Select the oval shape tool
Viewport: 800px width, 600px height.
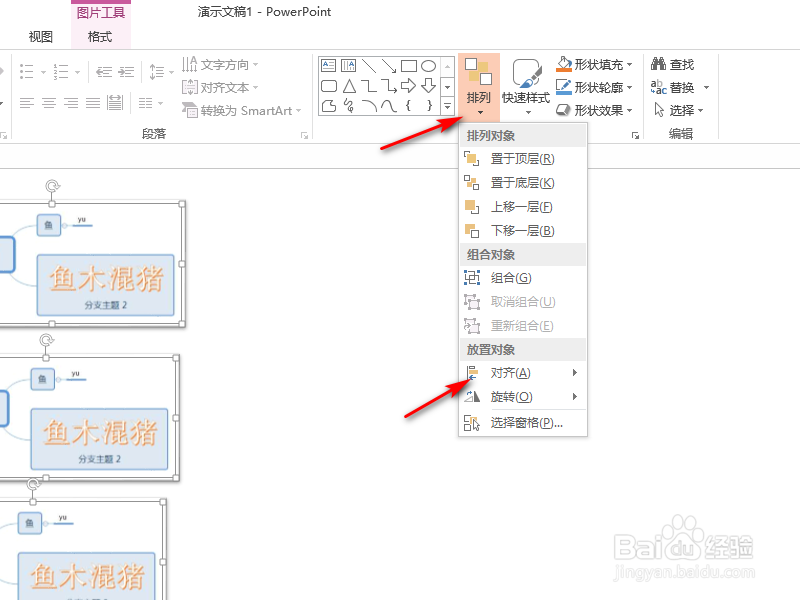(x=428, y=64)
